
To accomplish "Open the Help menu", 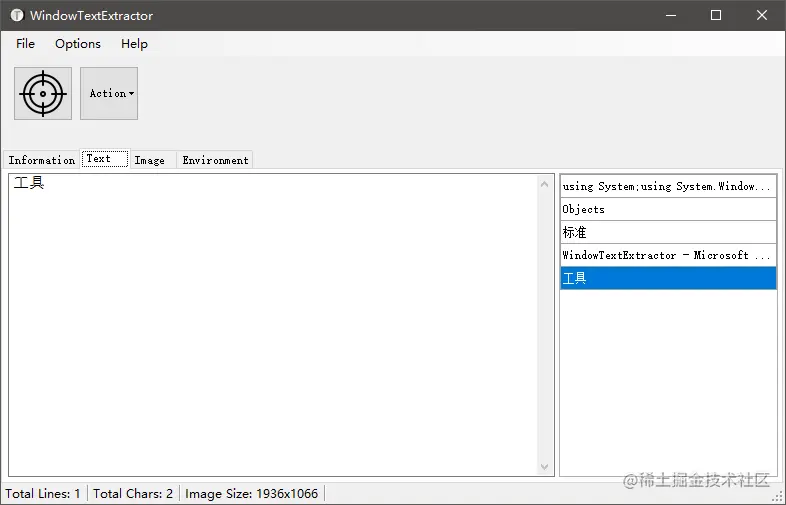I will tap(134, 44).
